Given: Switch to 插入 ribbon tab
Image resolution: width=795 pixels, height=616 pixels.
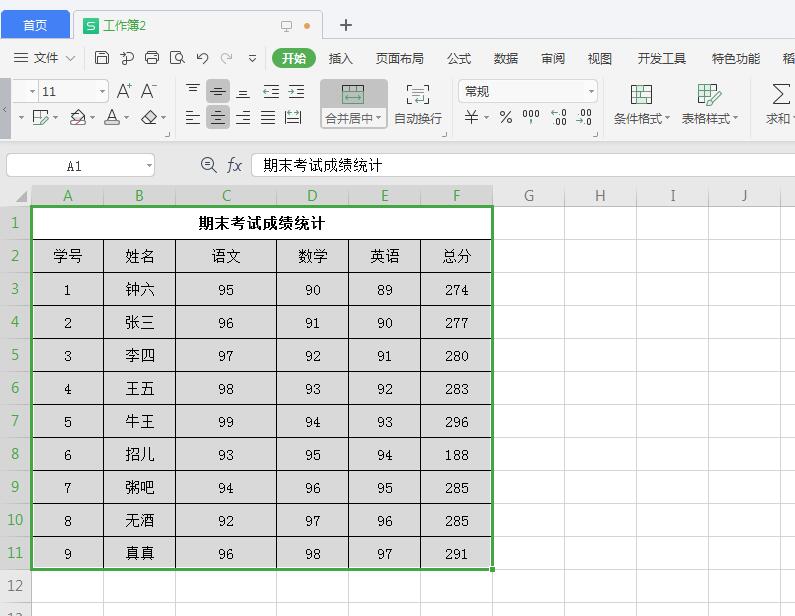Looking at the screenshot, I should click(340, 58).
